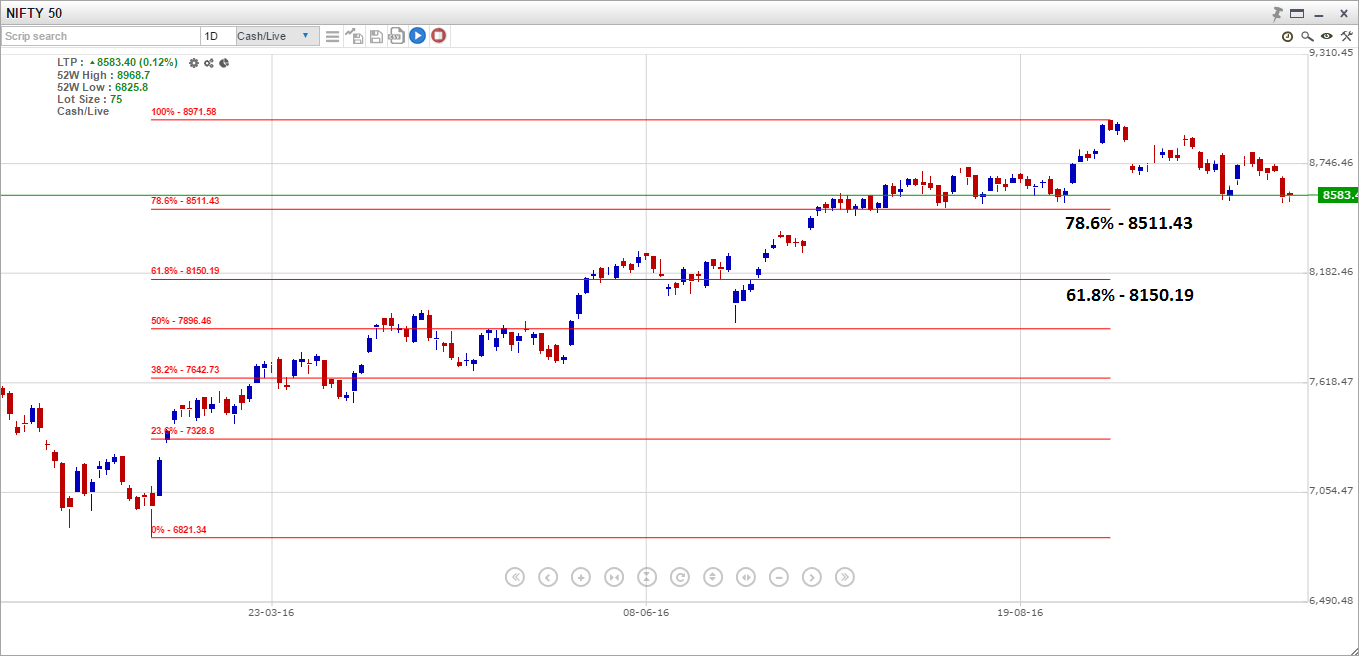Jump to chart end with double-right arrows
This screenshot has height=658, width=1361.
pyautogui.click(x=845, y=577)
